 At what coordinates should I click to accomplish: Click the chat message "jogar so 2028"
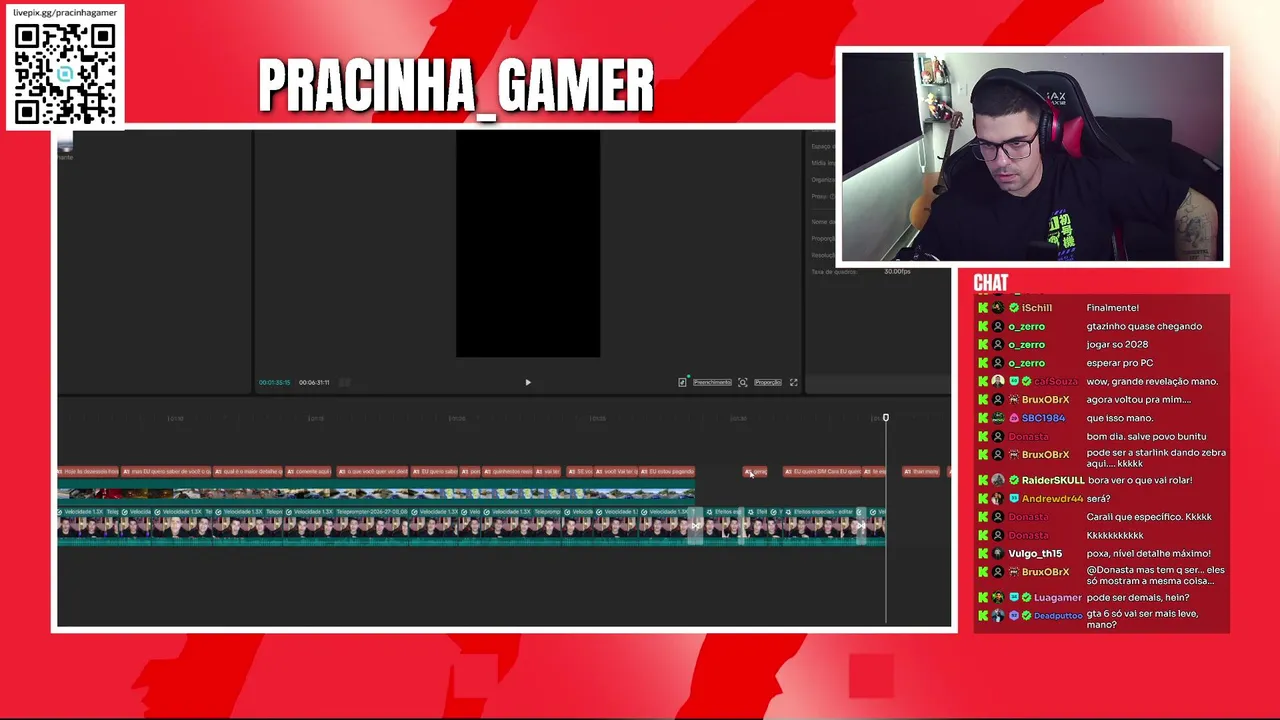tap(1119, 345)
